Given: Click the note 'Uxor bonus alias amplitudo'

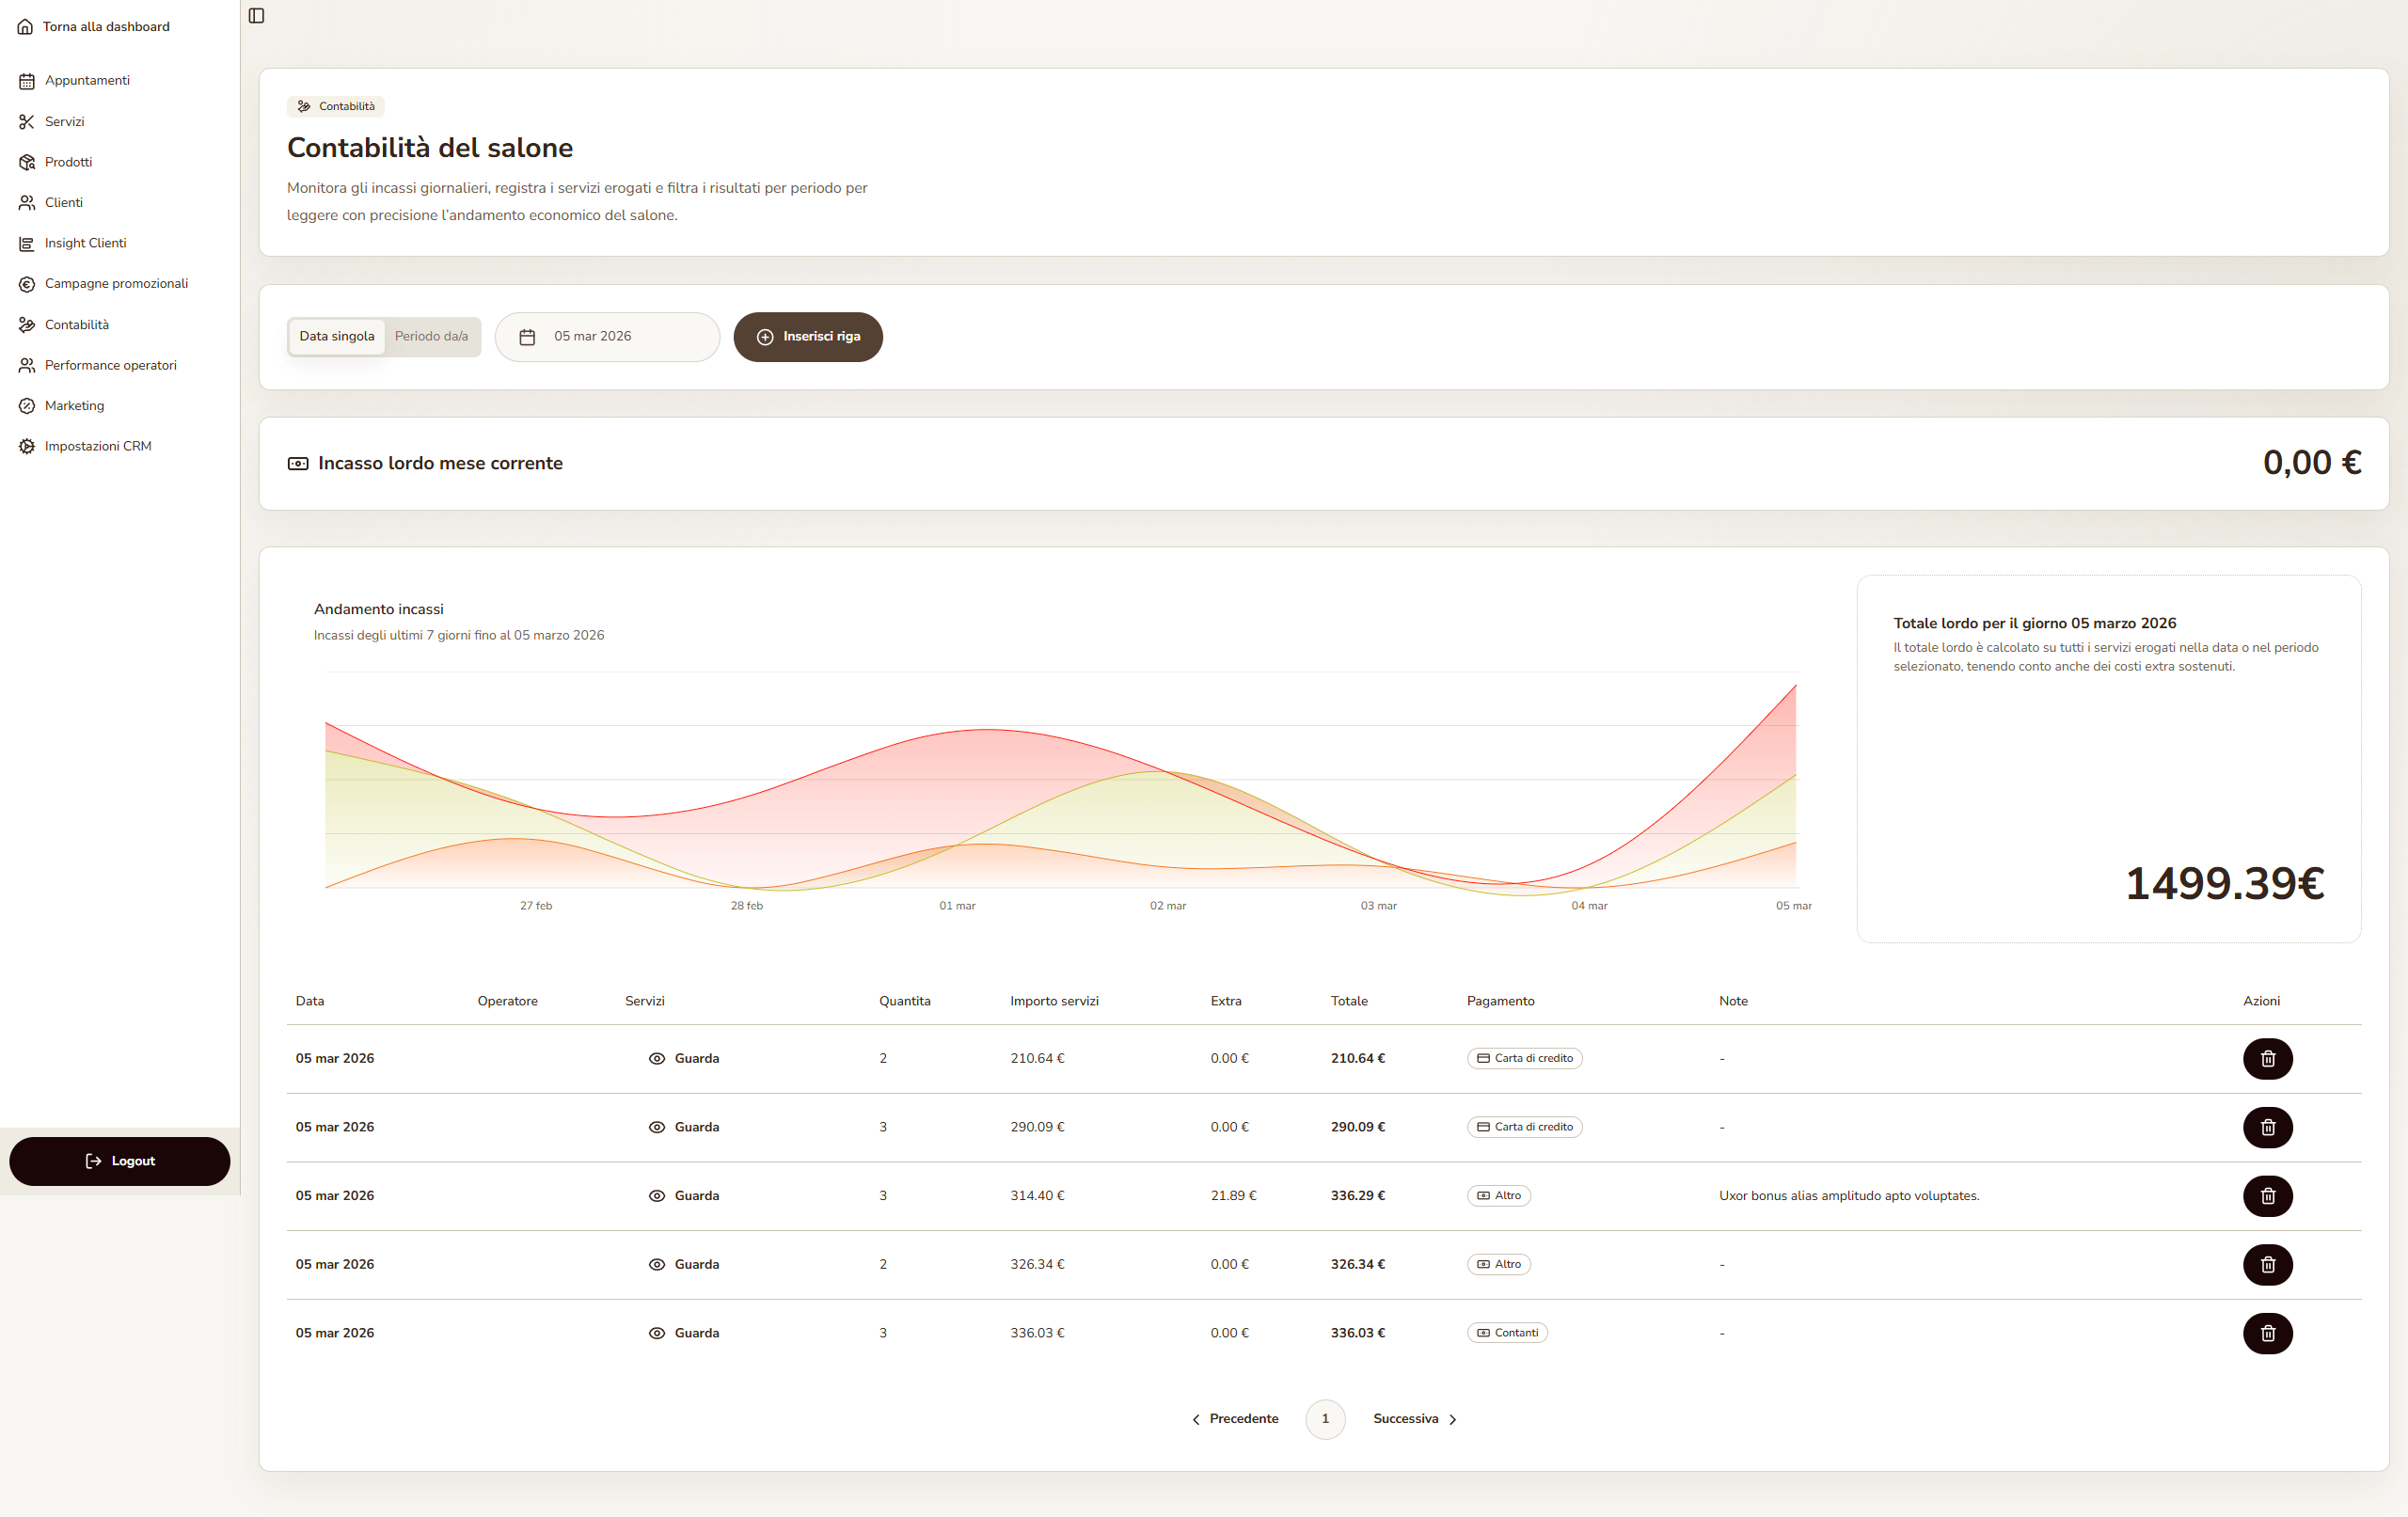Looking at the screenshot, I should pos(1849,1196).
